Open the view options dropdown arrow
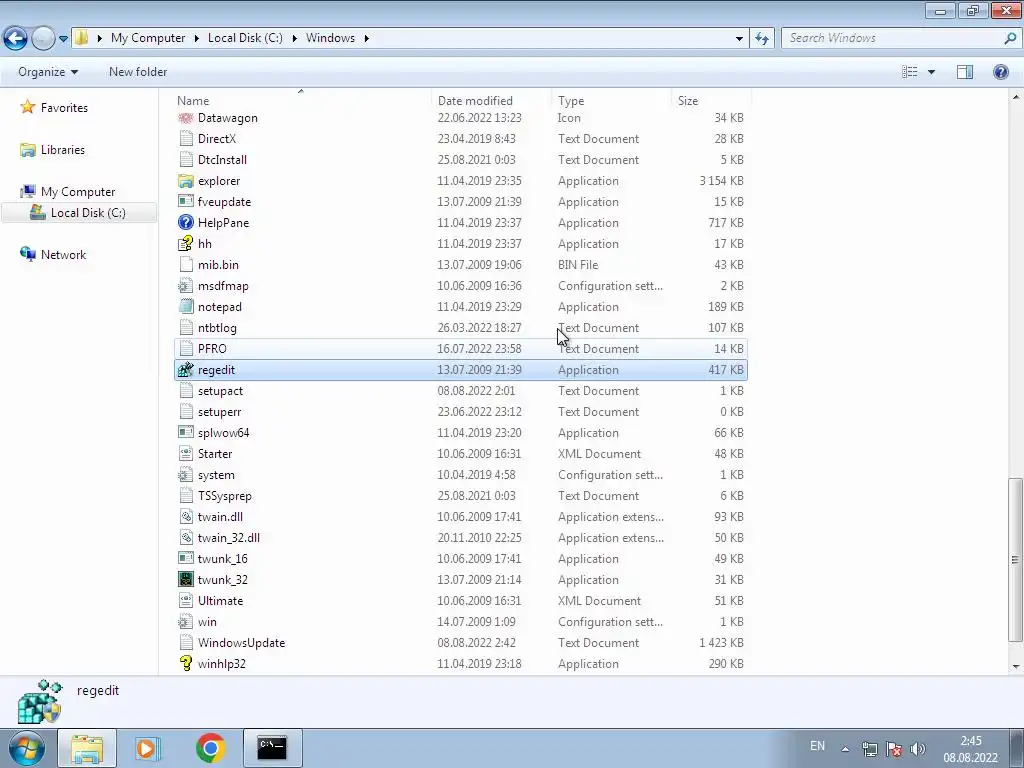 click(x=931, y=72)
